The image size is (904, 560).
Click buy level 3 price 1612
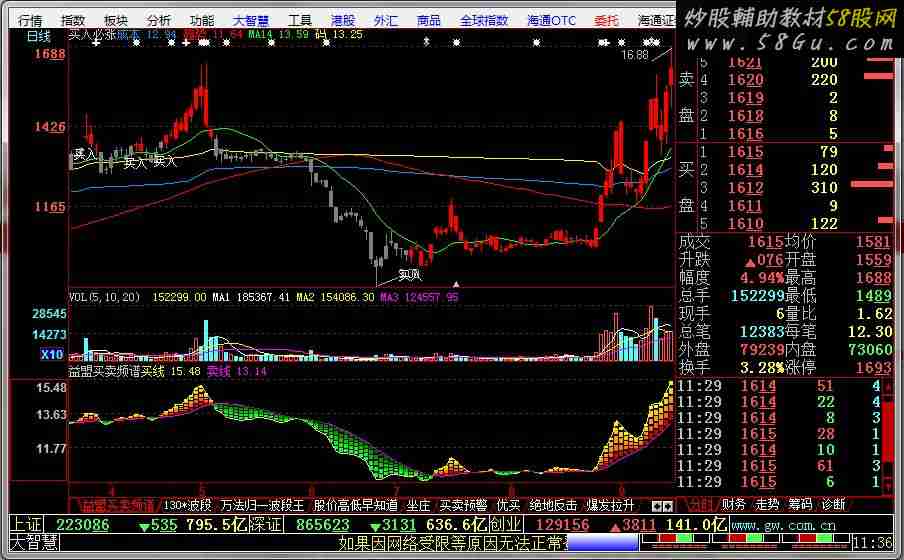tap(745, 188)
